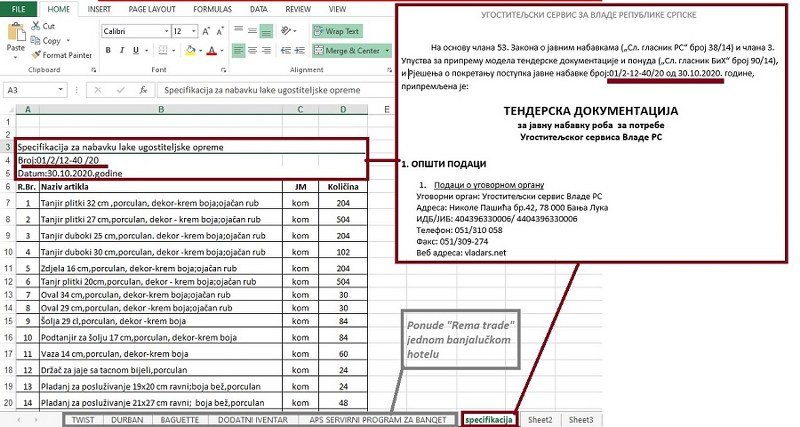This screenshot has height=427, width=800.
Task: Select column B header
Action: coord(161,109)
